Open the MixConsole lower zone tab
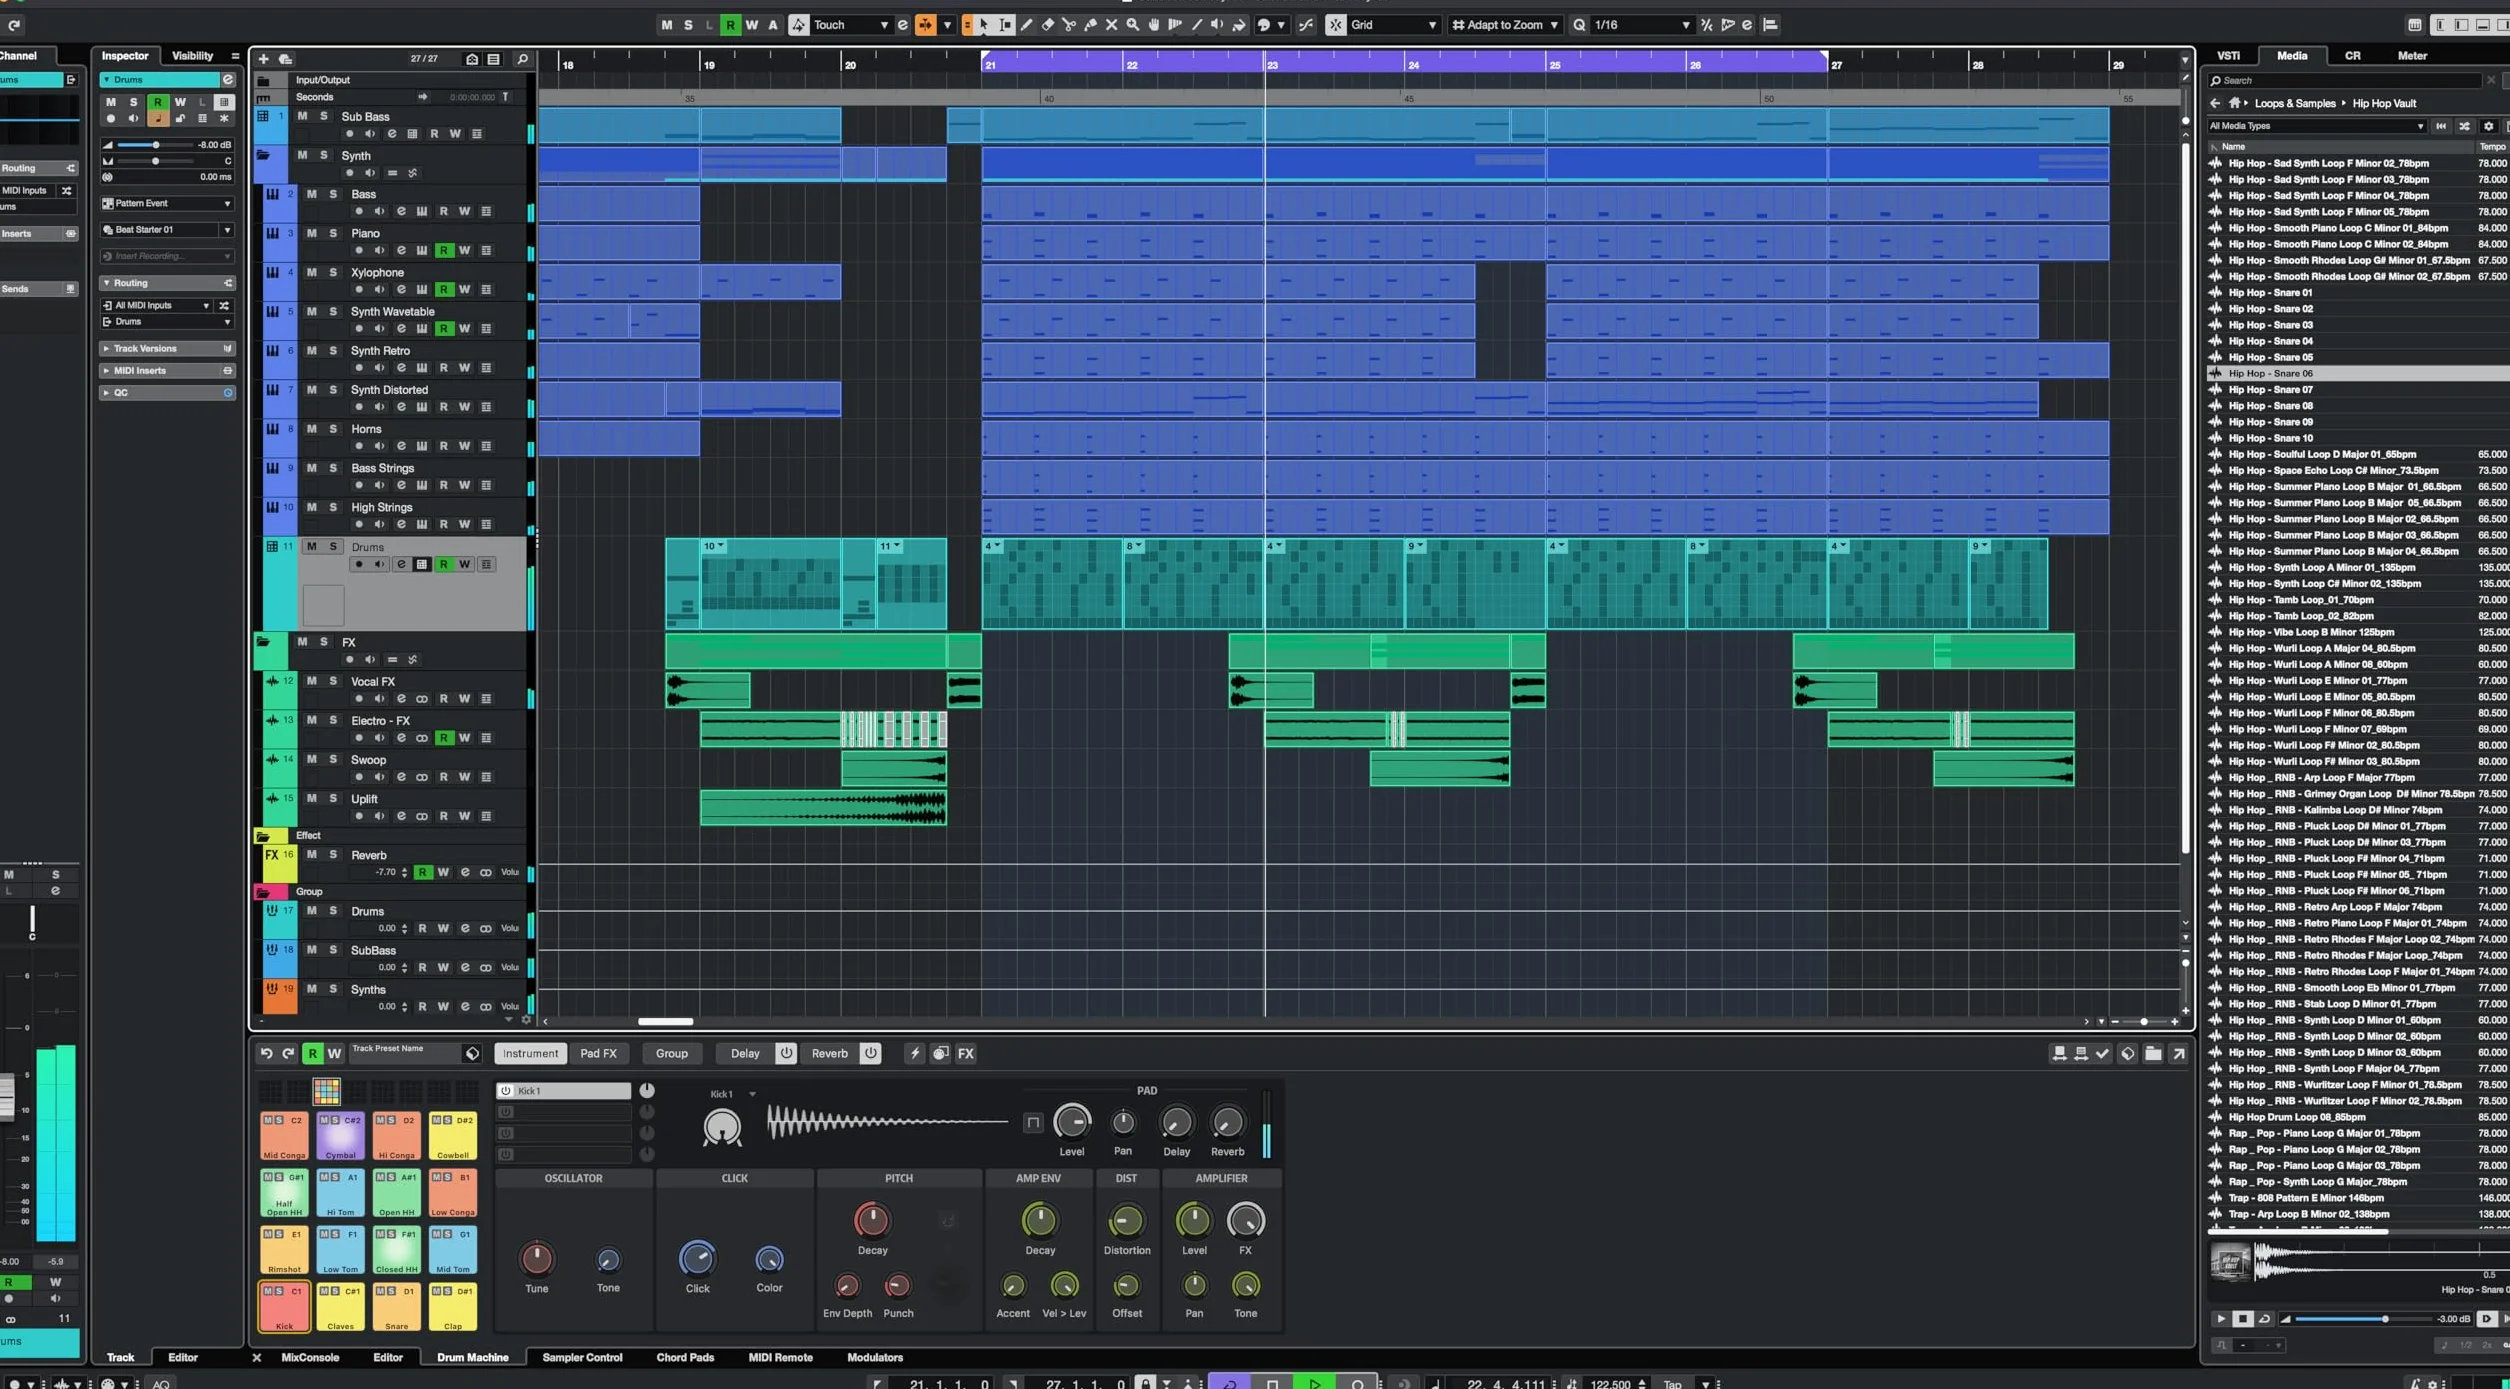The height and width of the screenshot is (1389, 2510). point(310,1357)
